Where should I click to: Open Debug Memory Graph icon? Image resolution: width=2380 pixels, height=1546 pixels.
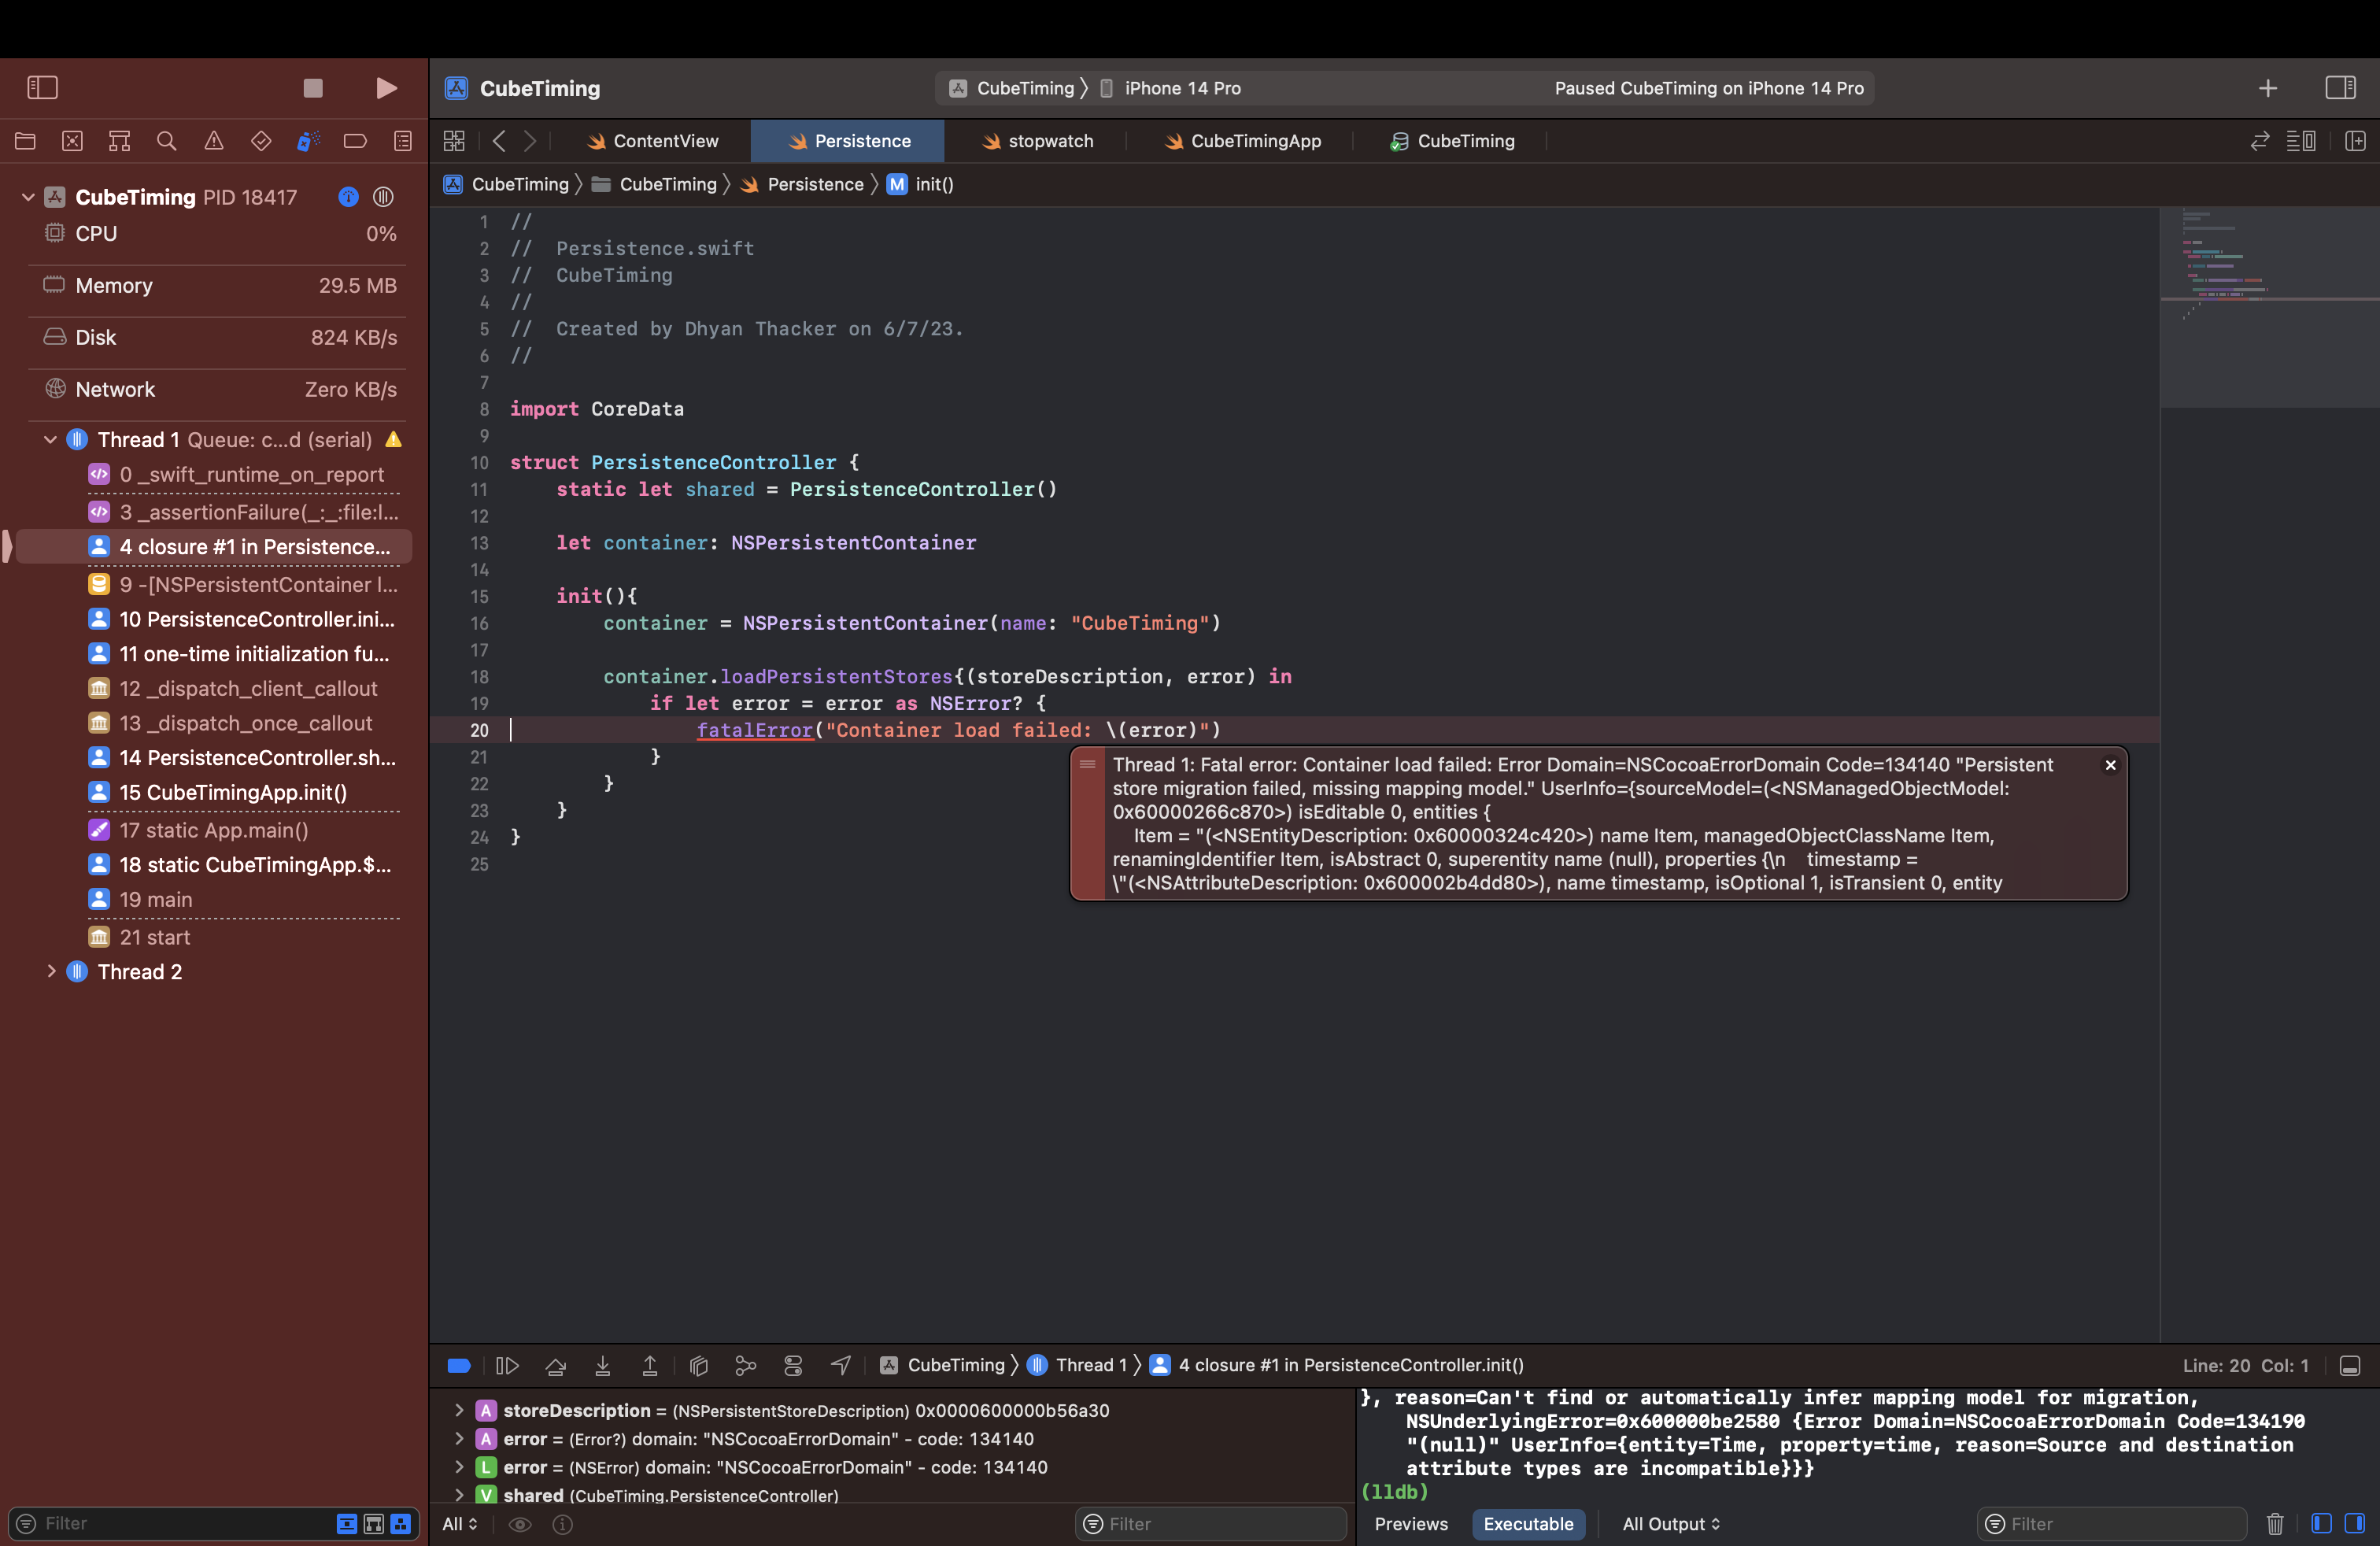[746, 1366]
